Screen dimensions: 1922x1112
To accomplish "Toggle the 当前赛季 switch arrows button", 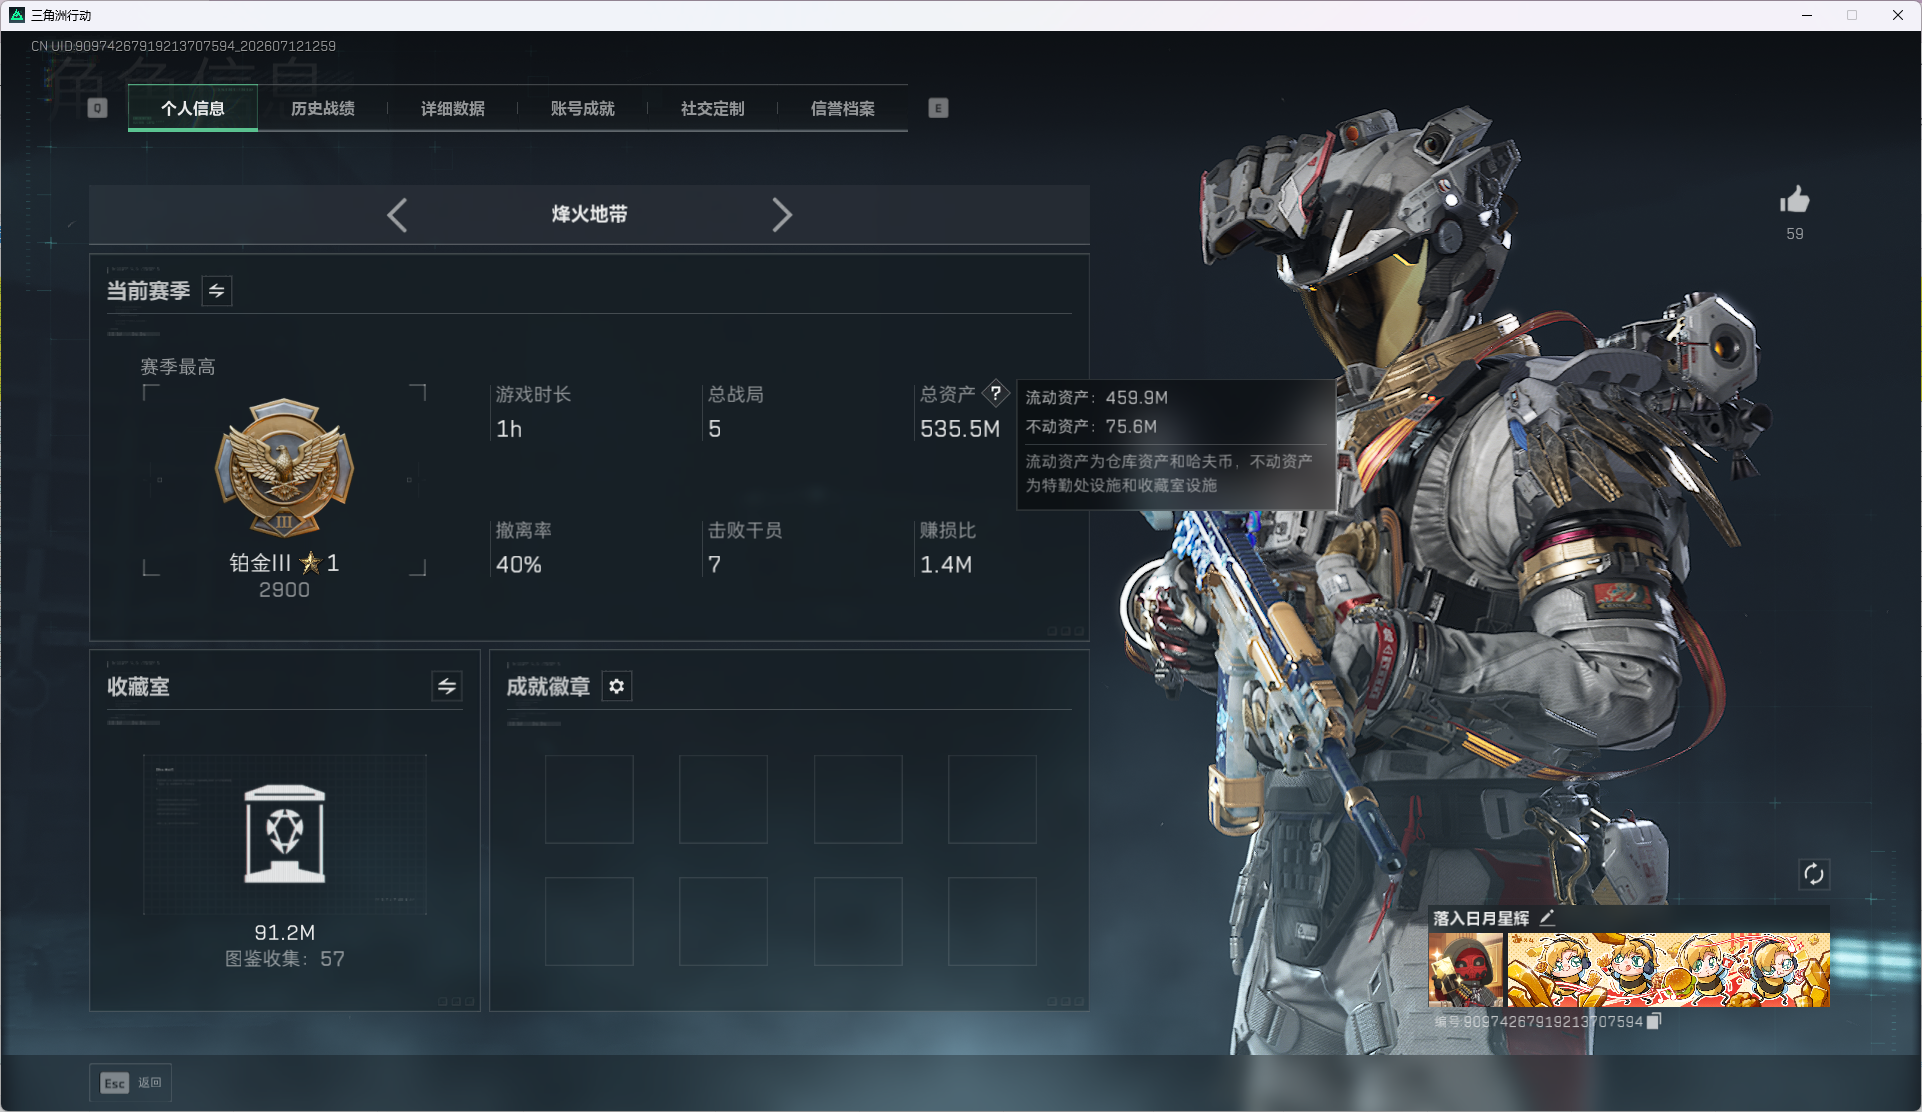I will point(217,291).
